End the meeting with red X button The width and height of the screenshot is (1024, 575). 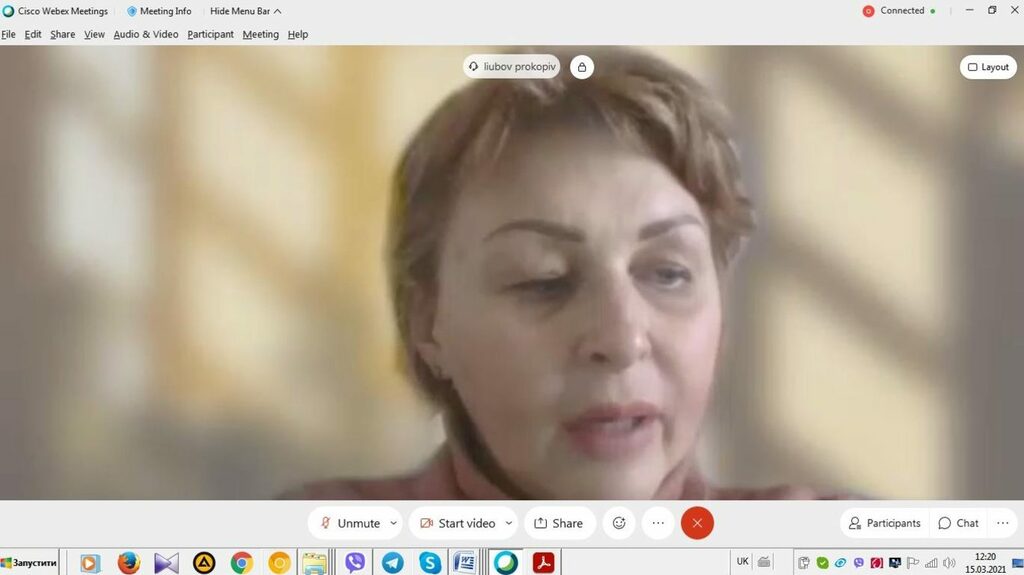pyautogui.click(x=697, y=523)
